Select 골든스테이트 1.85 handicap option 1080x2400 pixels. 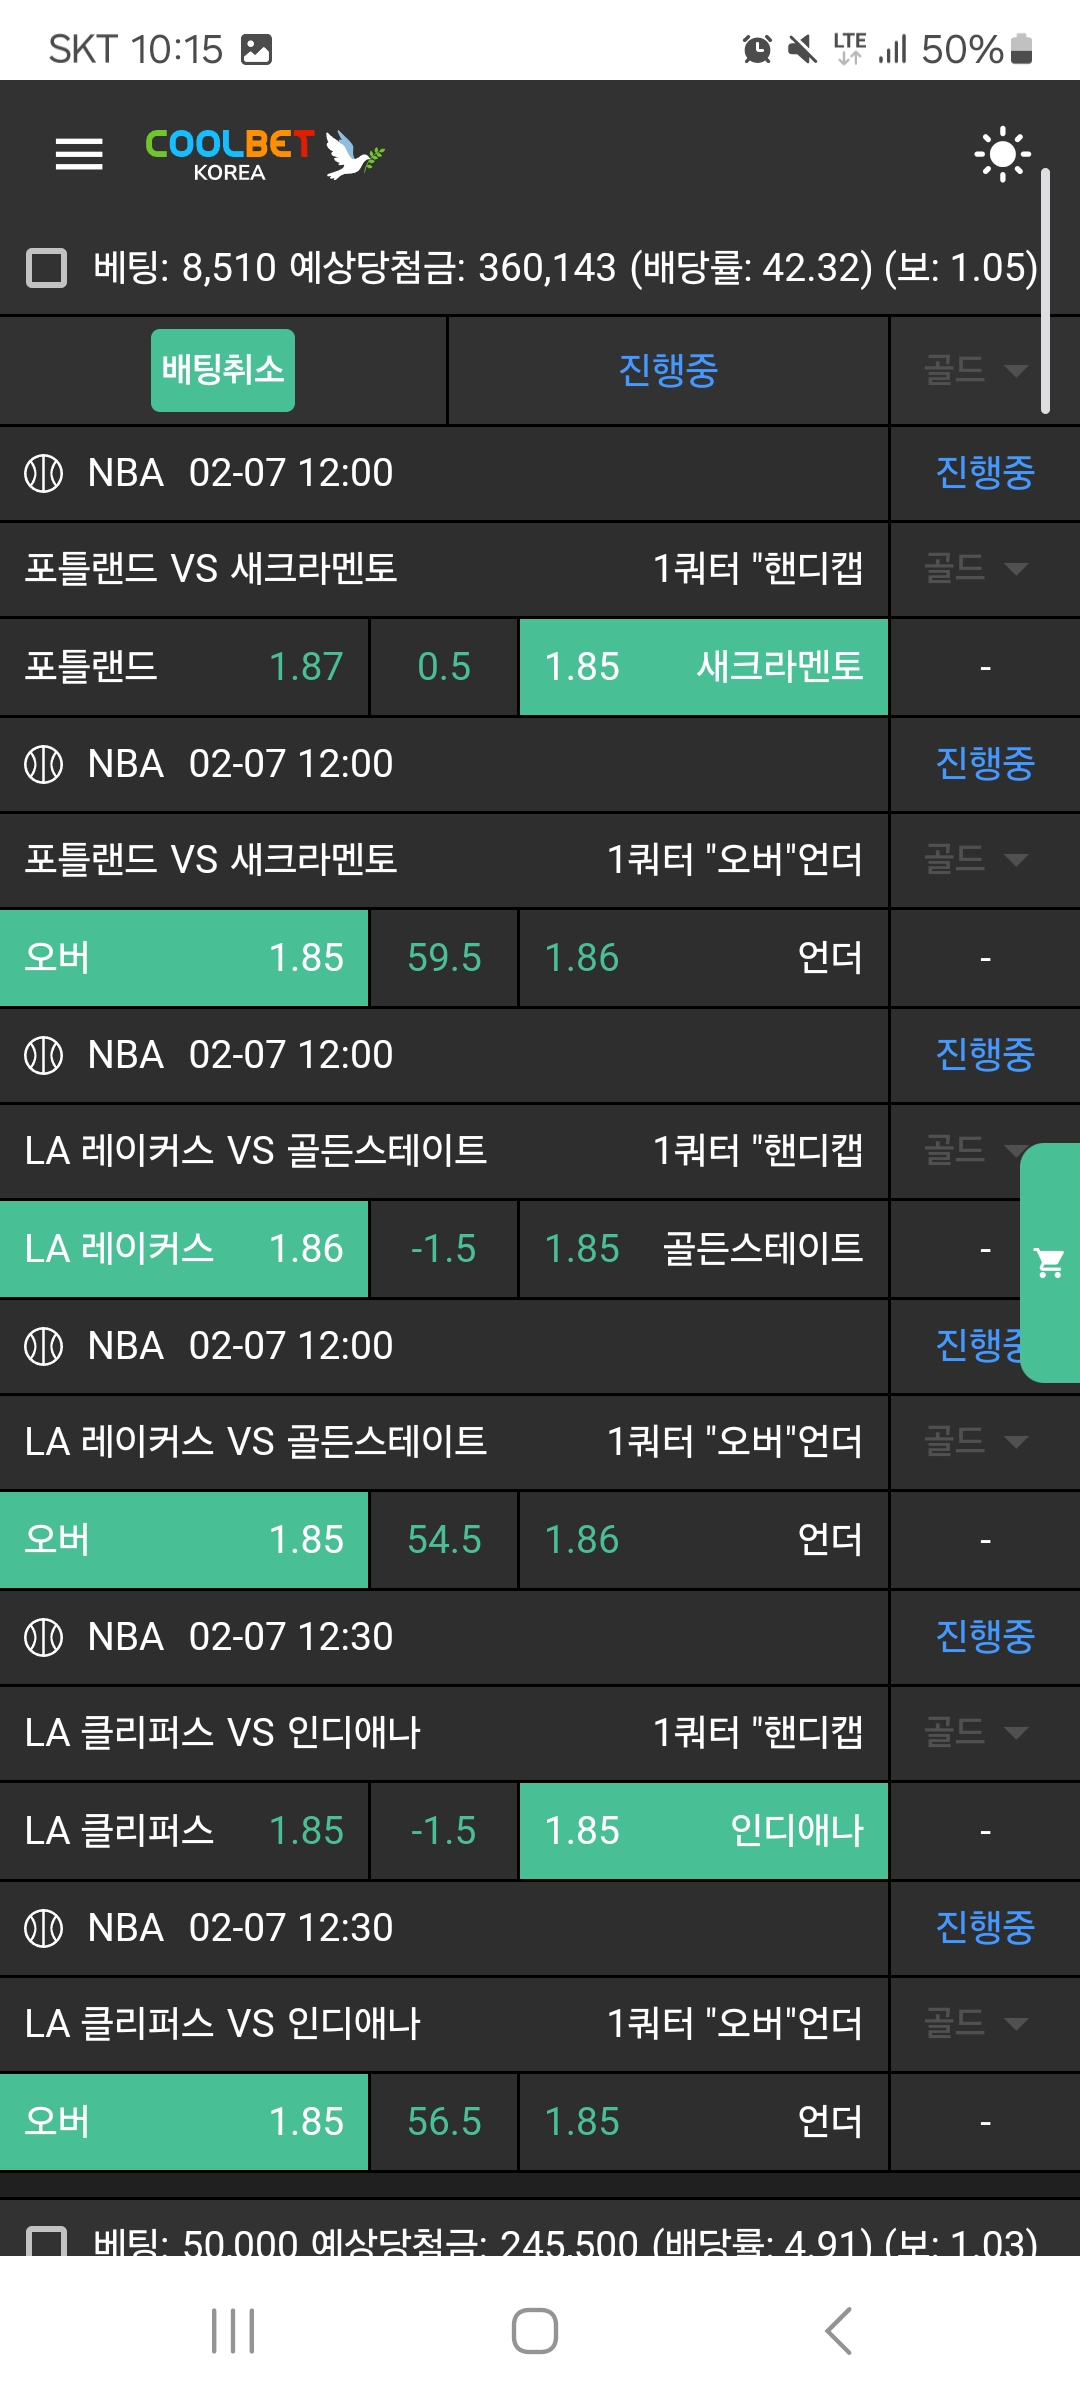(x=703, y=1249)
